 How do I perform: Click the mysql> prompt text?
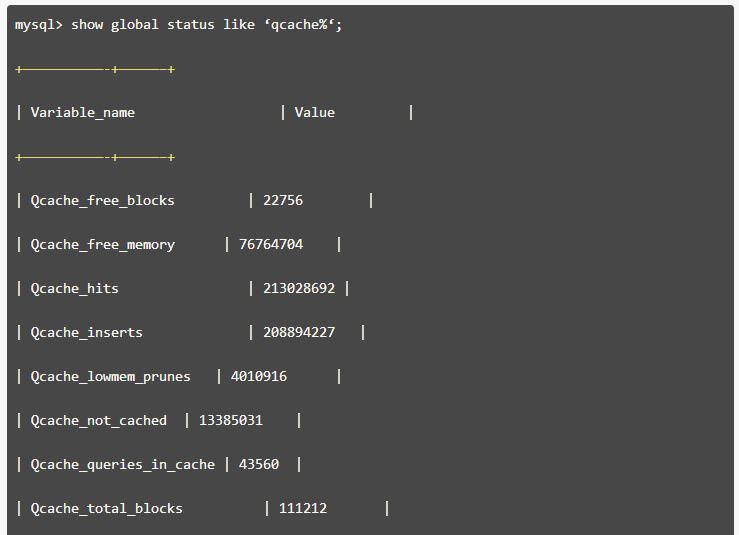38,24
